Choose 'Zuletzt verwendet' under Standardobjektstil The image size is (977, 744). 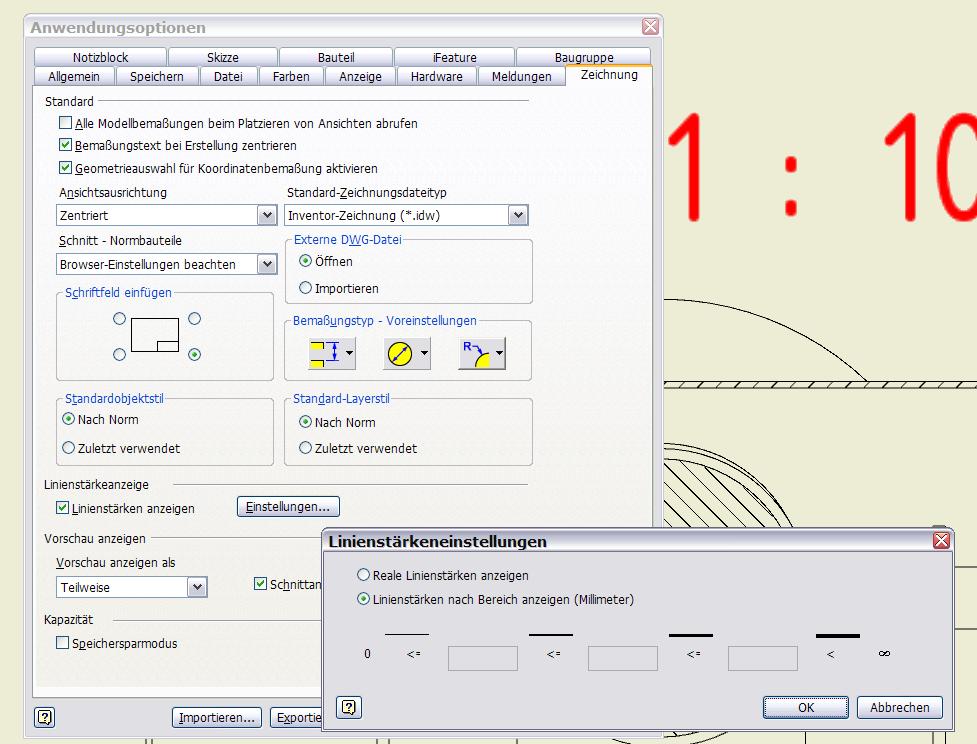69,448
